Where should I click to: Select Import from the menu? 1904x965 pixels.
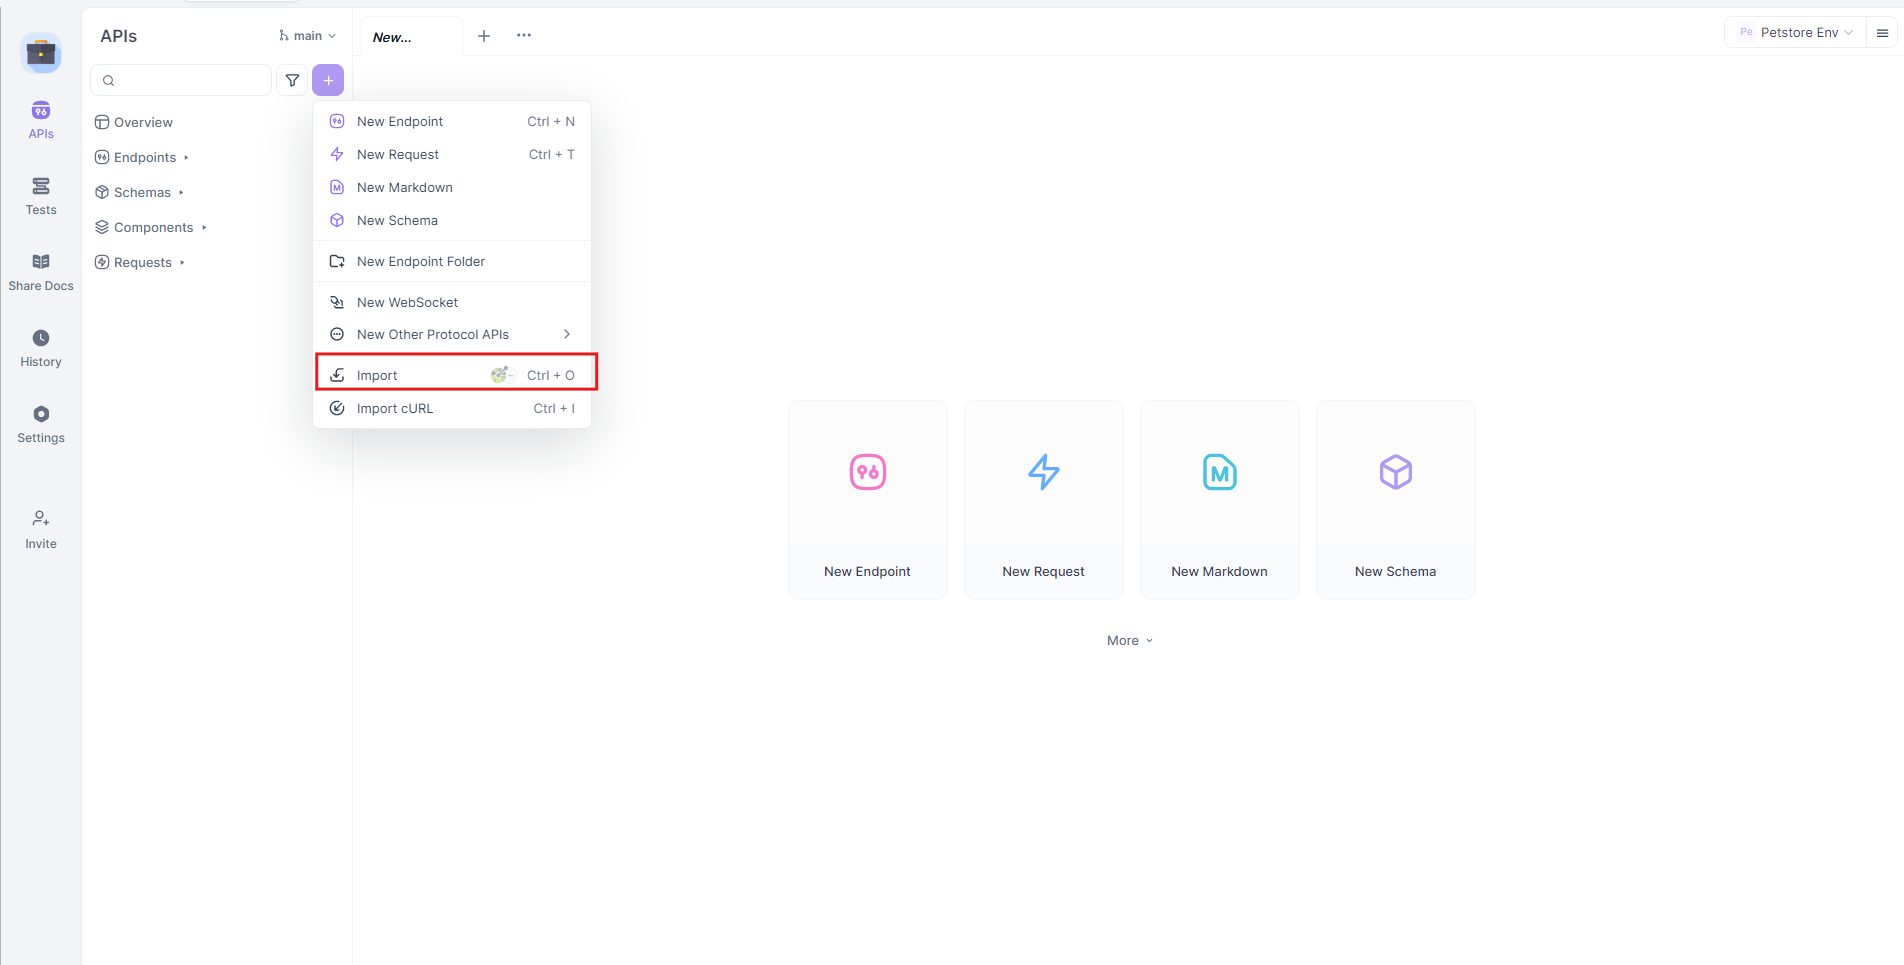coord(452,375)
